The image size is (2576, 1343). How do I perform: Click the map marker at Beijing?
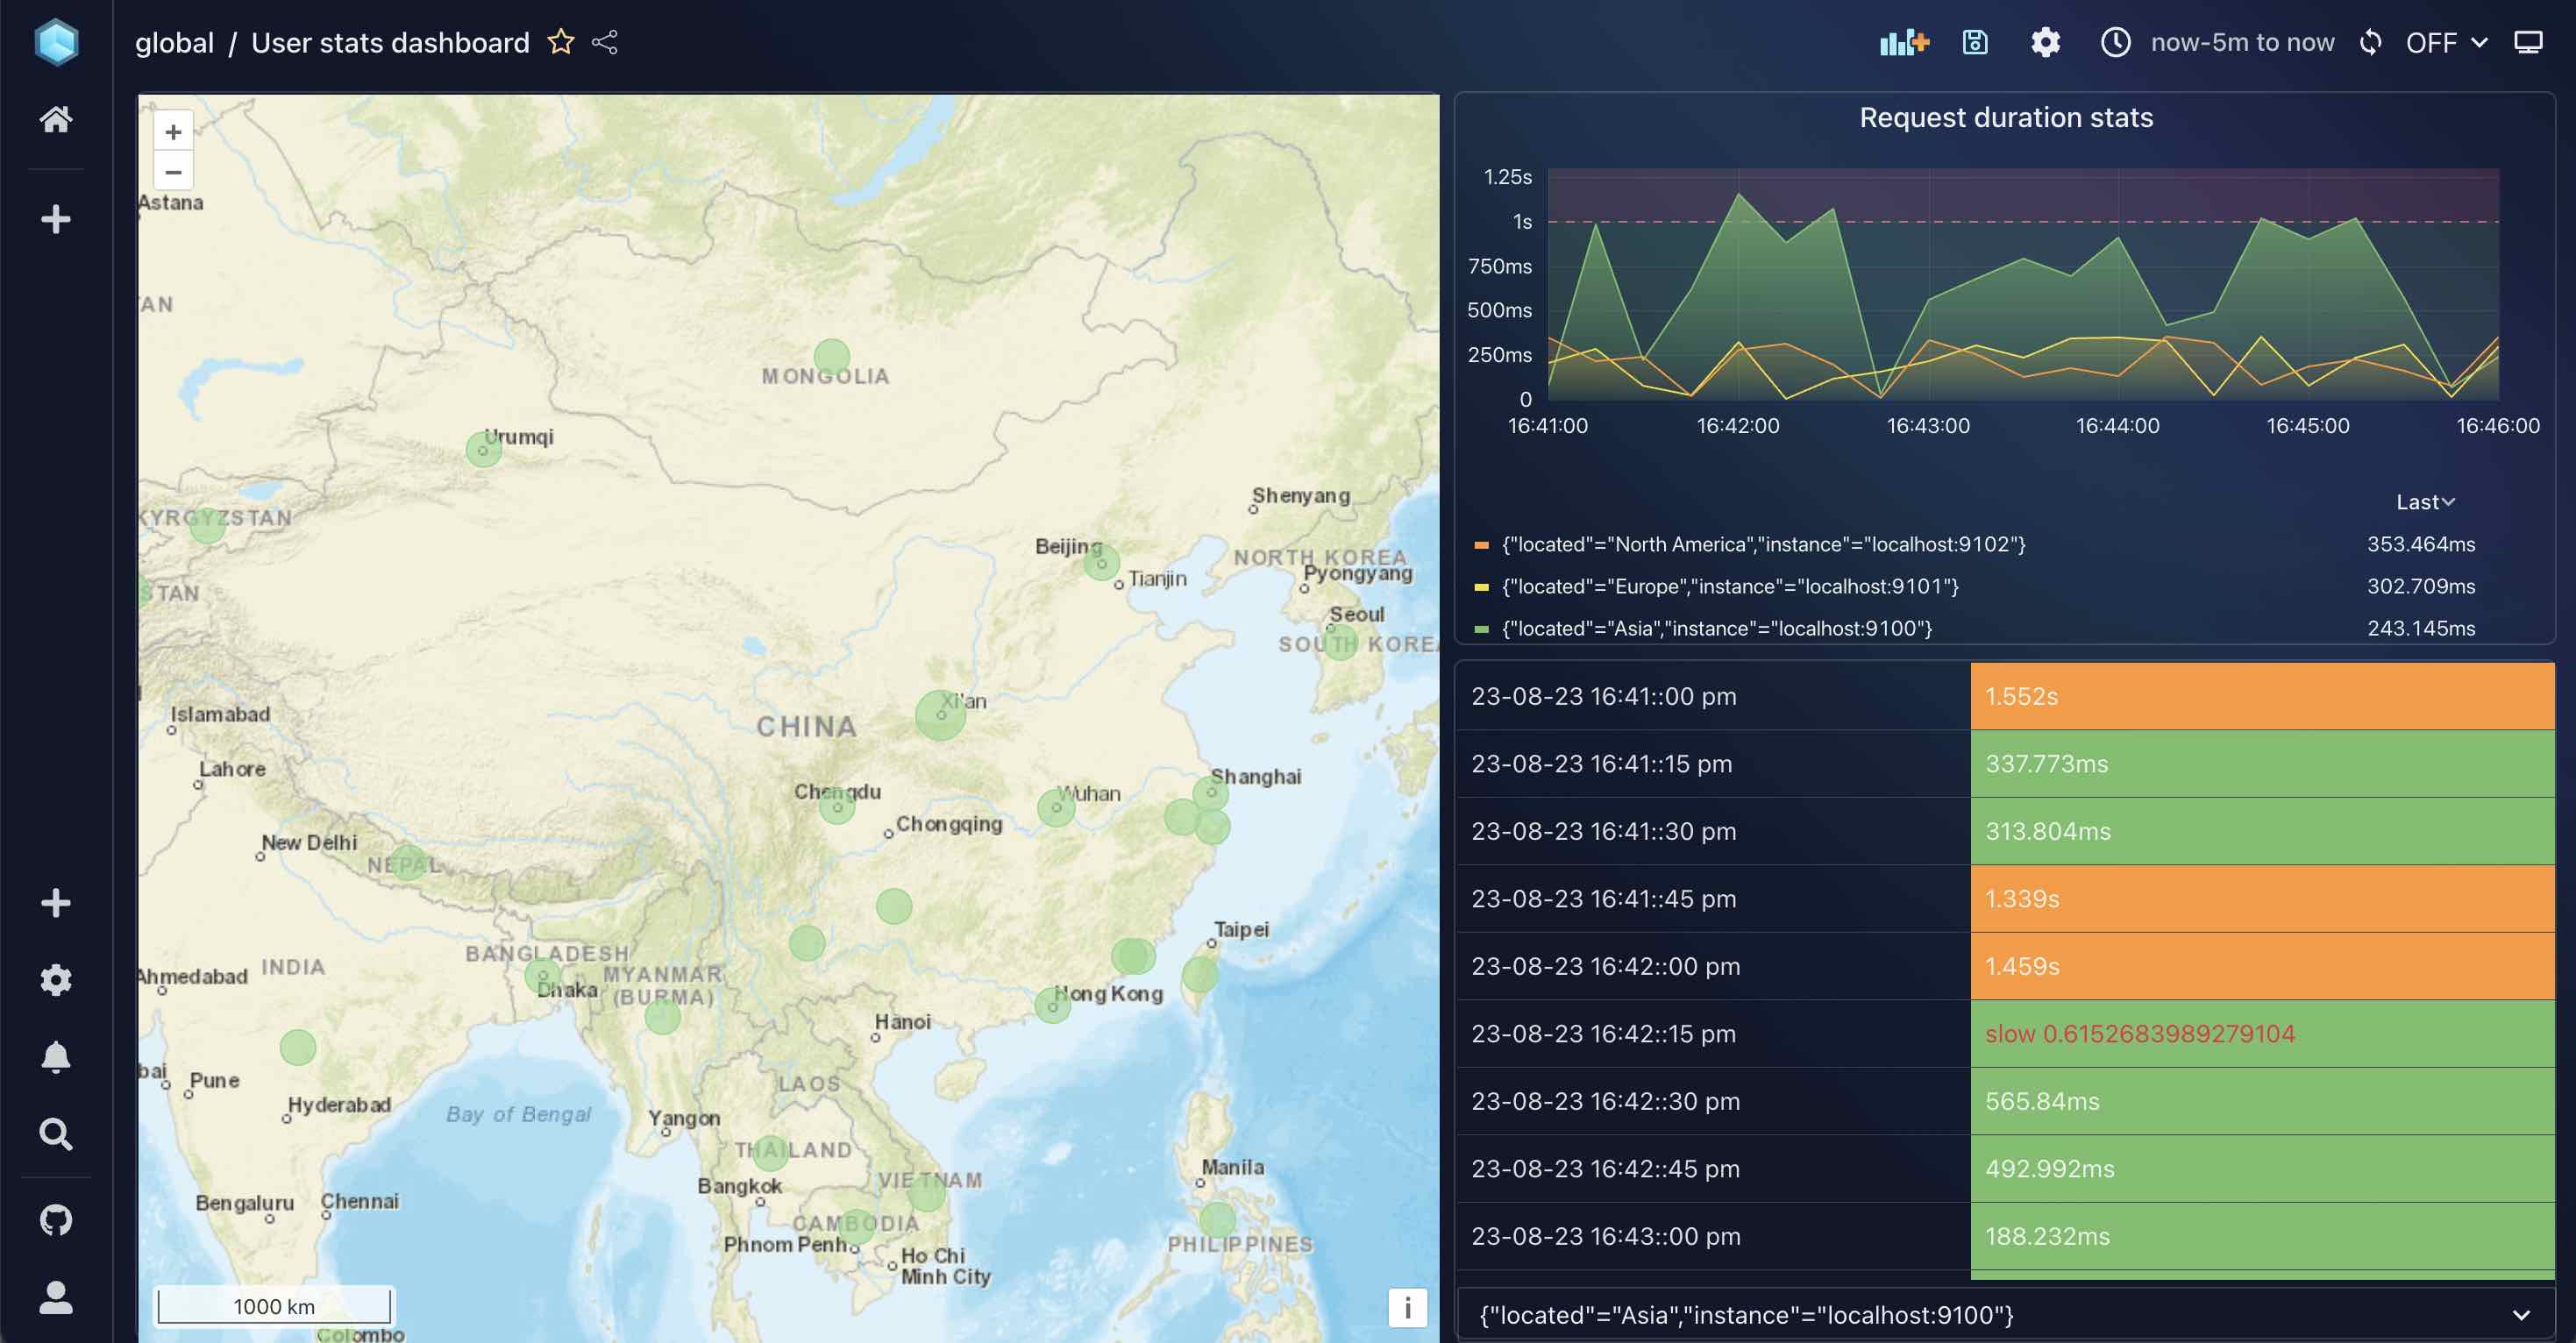(1101, 562)
